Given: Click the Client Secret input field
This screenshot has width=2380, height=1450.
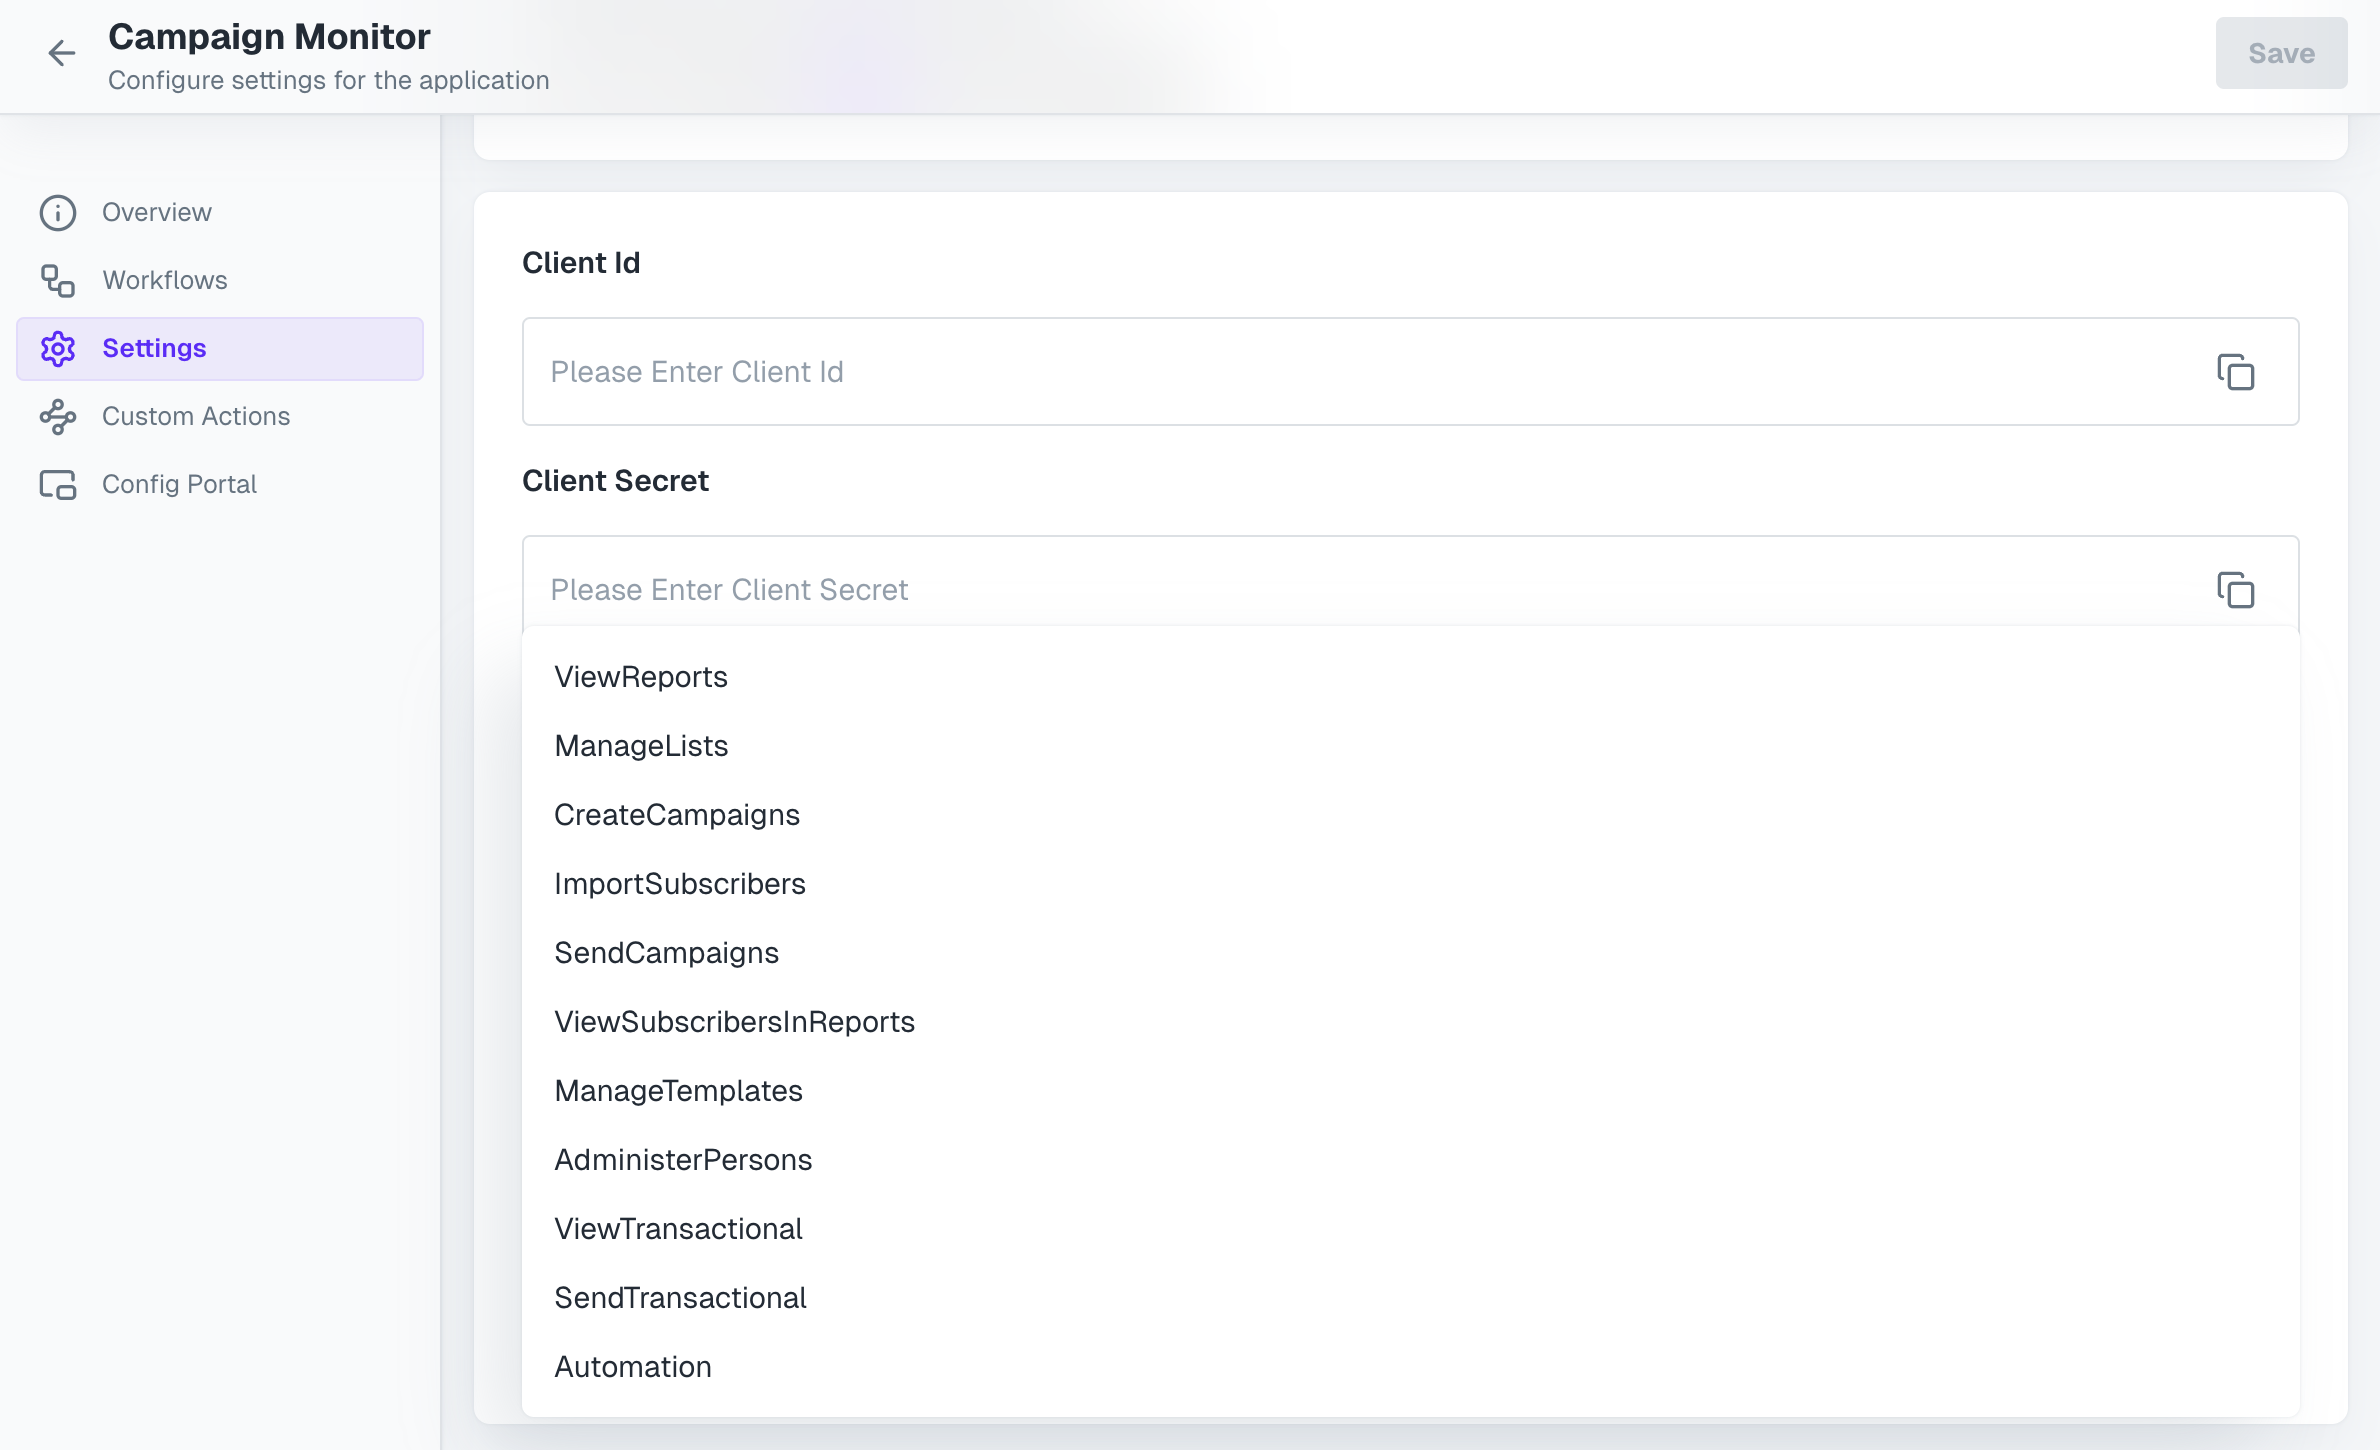Looking at the screenshot, I should [1200, 590].
